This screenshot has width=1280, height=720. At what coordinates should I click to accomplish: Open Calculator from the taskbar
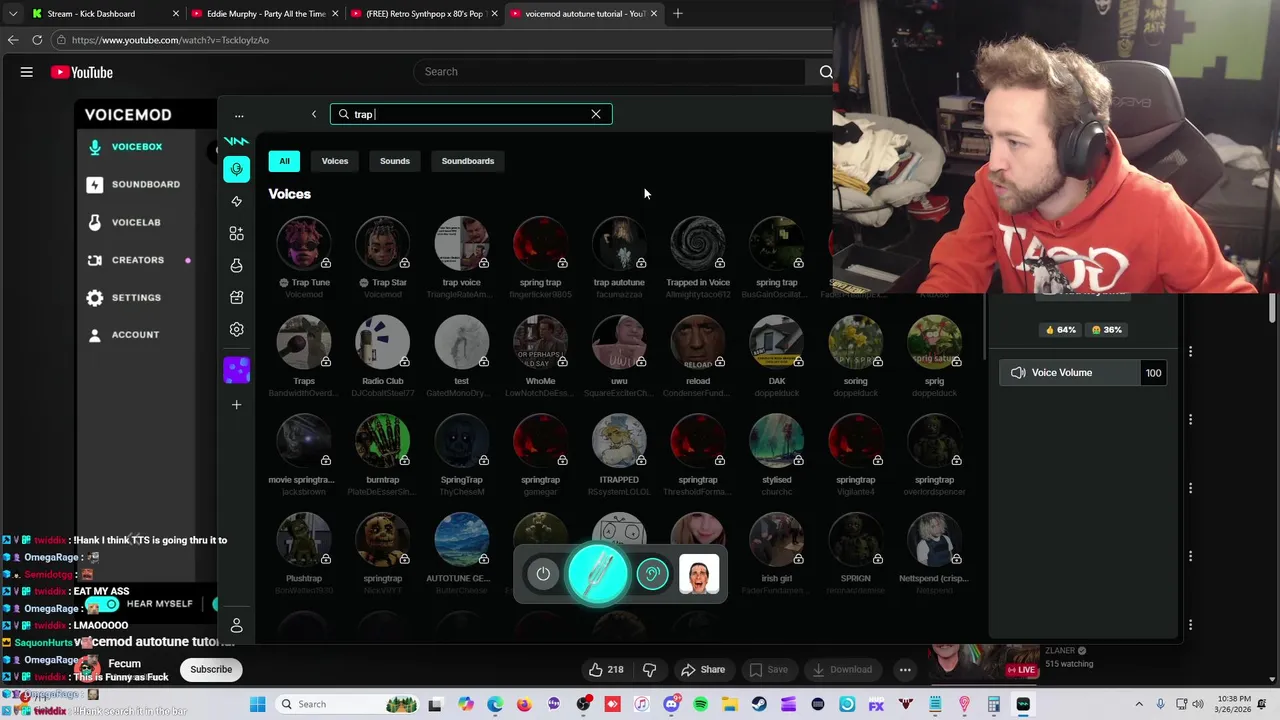(994, 704)
